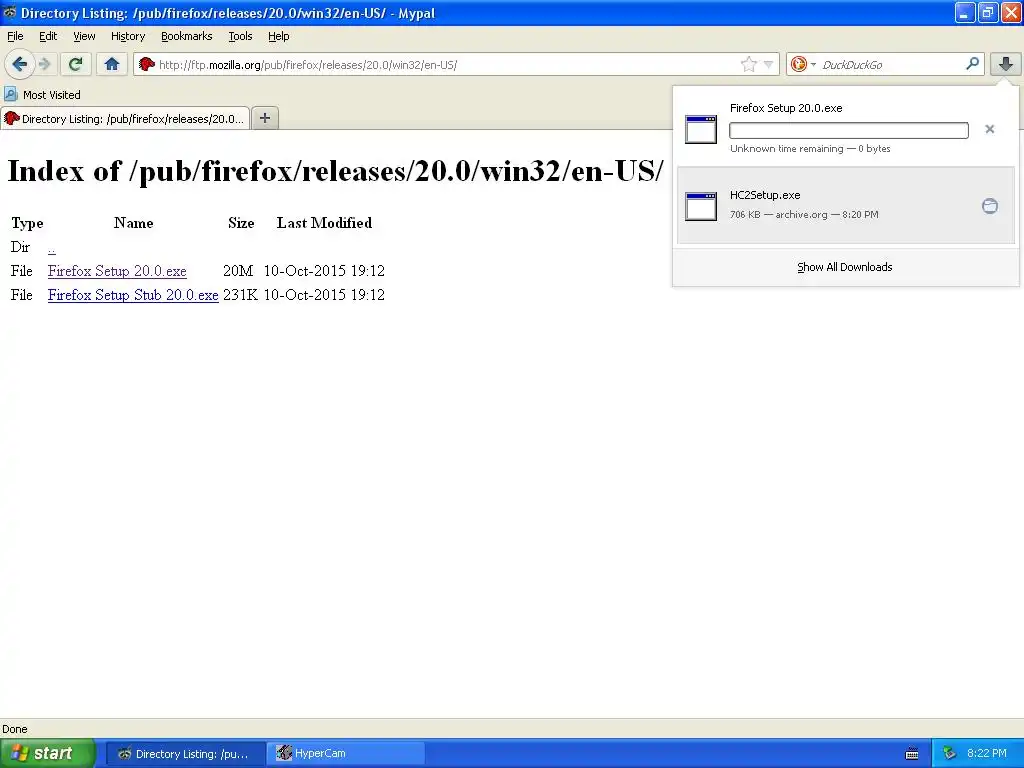Screen dimensions: 1024x768
Task: Toggle the Downloads arrow toolbar button
Action: [x=1006, y=64]
